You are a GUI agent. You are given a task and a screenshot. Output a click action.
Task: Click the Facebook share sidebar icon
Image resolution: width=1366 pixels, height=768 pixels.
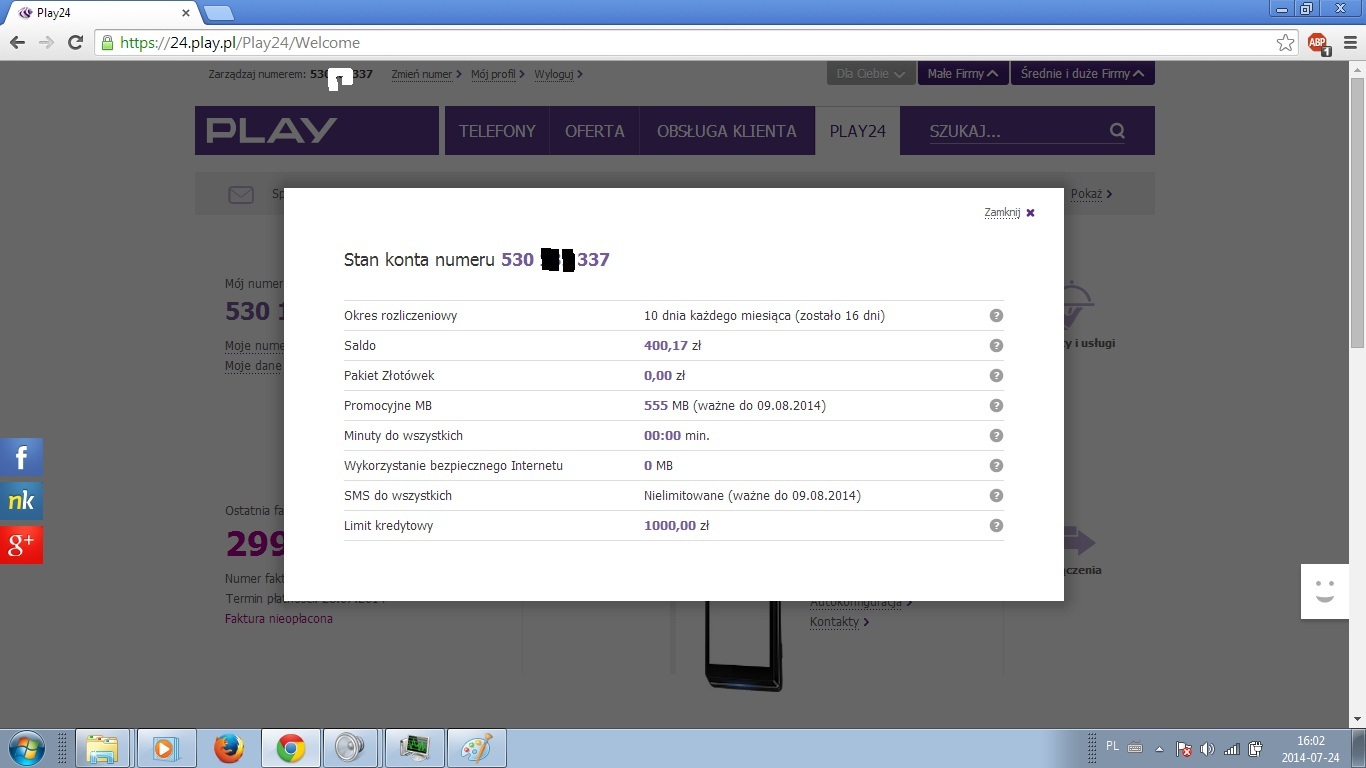click(x=21, y=457)
